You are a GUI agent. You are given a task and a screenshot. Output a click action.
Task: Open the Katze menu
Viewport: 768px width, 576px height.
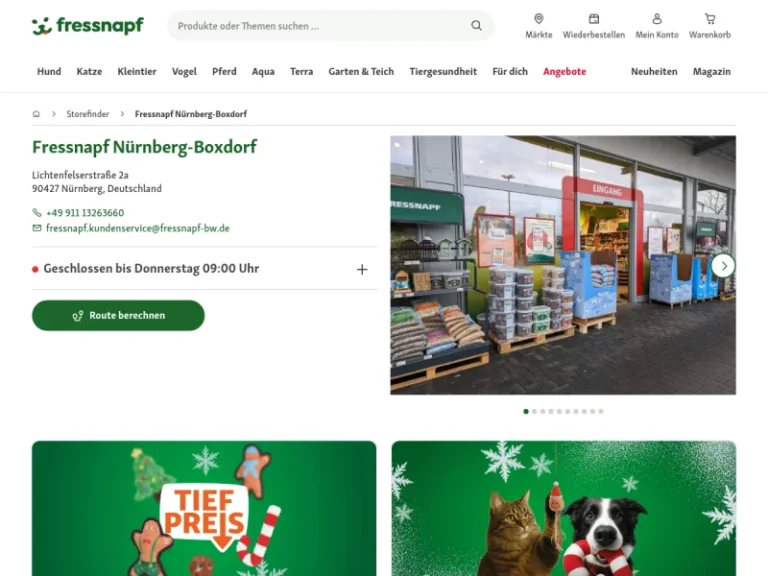89,72
